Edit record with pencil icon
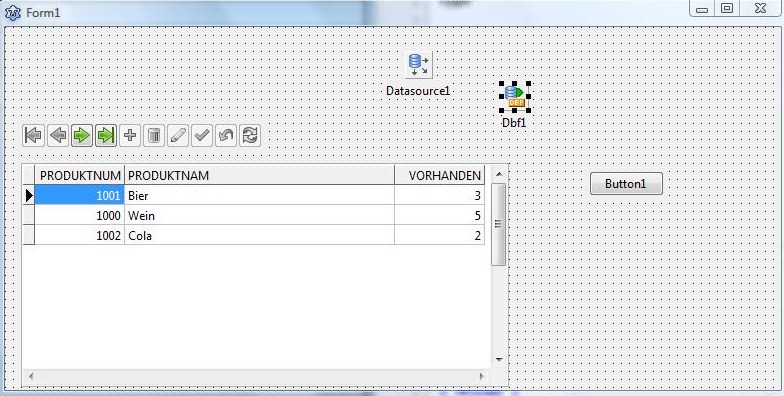 click(x=178, y=136)
